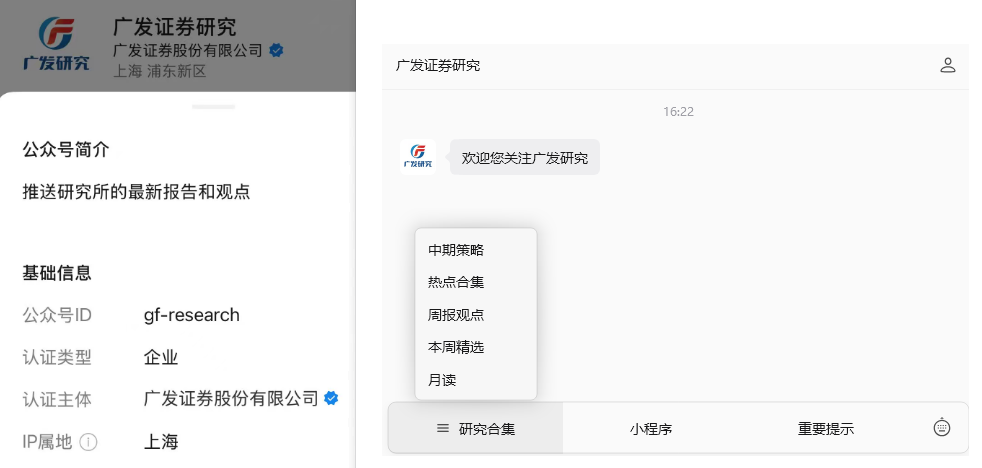The width and height of the screenshot is (982, 468).
Task: Choose 周报观点 menu entry
Action: 456,315
